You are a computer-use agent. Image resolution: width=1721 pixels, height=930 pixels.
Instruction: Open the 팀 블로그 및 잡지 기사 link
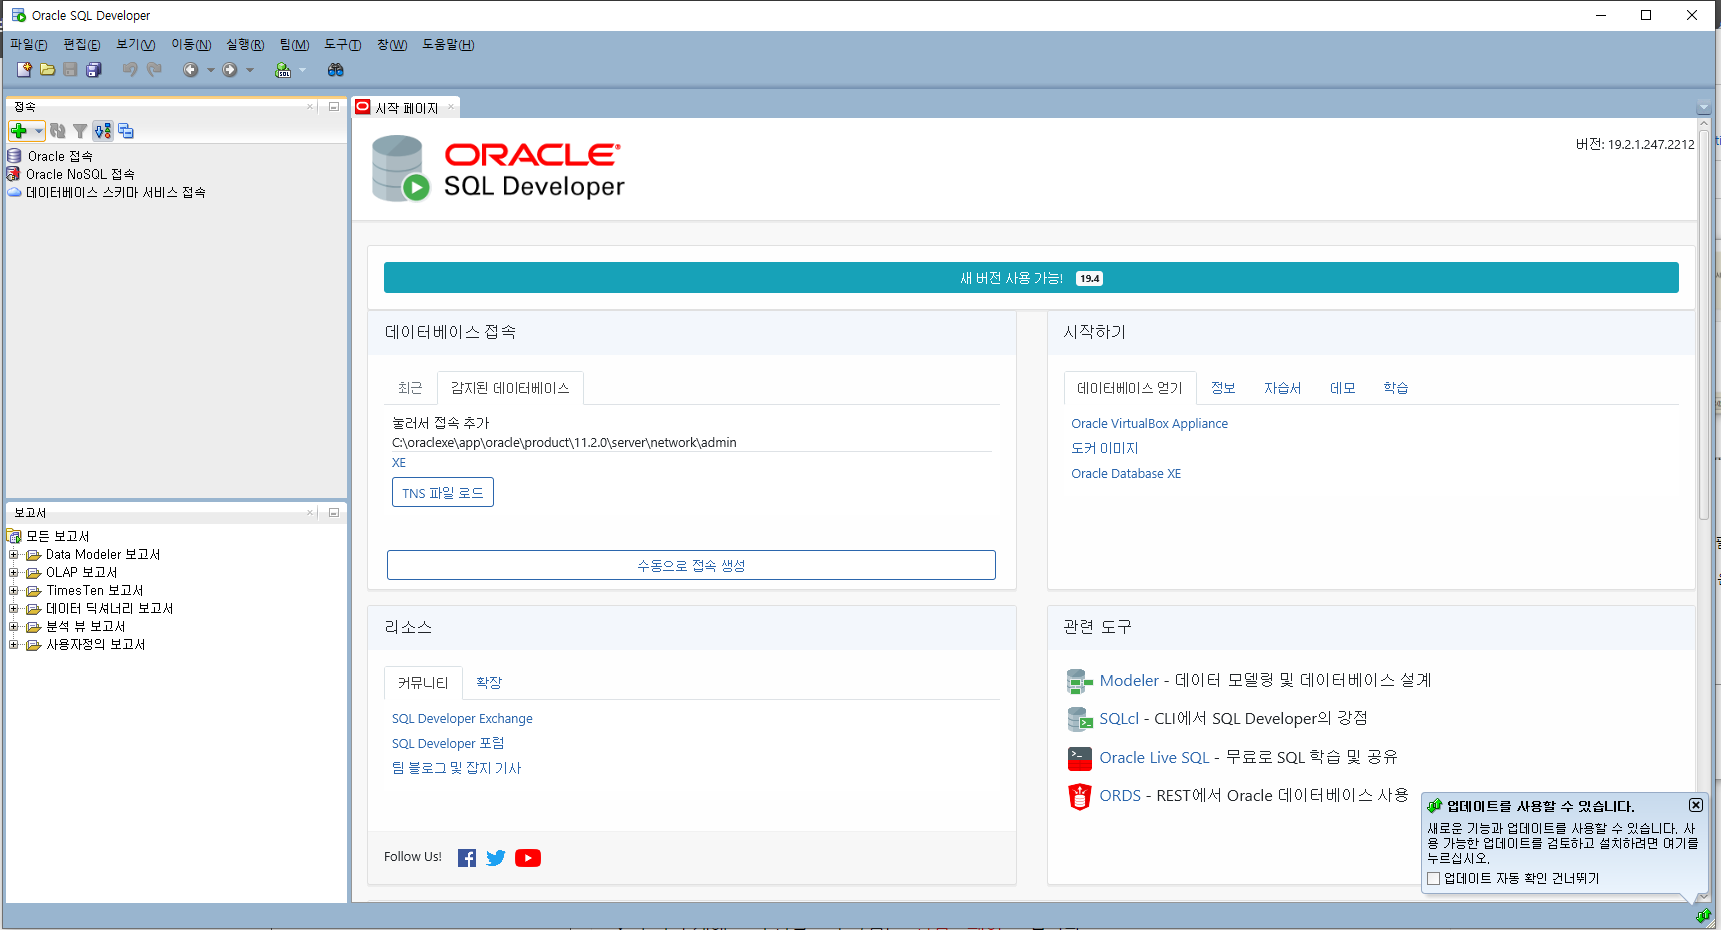tap(457, 768)
